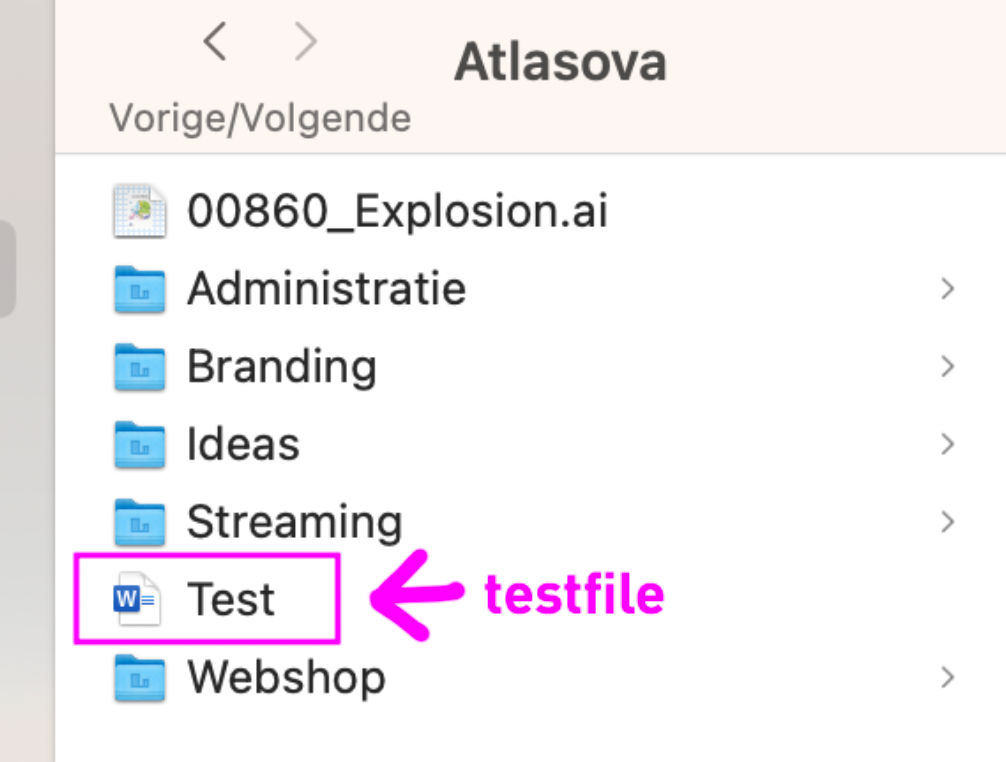Click the Streaming folder icon
1006x762 pixels.
139,521
